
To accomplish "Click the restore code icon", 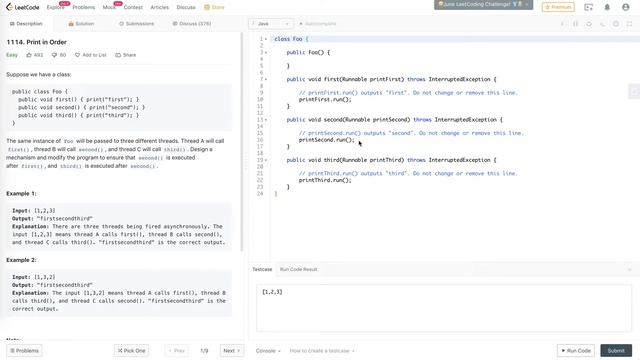I will pos(602,24).
